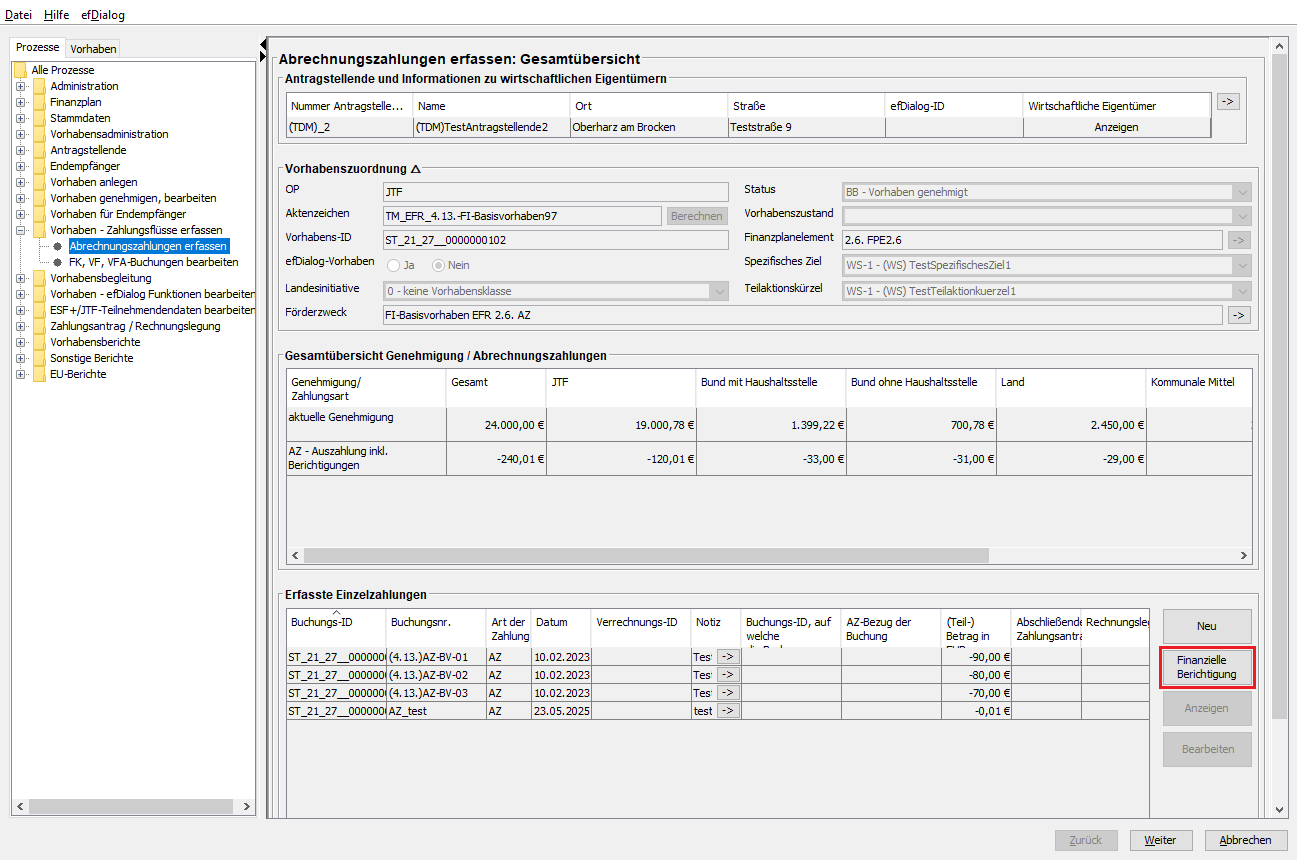
Task: Click the Weiter button
Action: pyautogui.click(x=1160, y=840)
